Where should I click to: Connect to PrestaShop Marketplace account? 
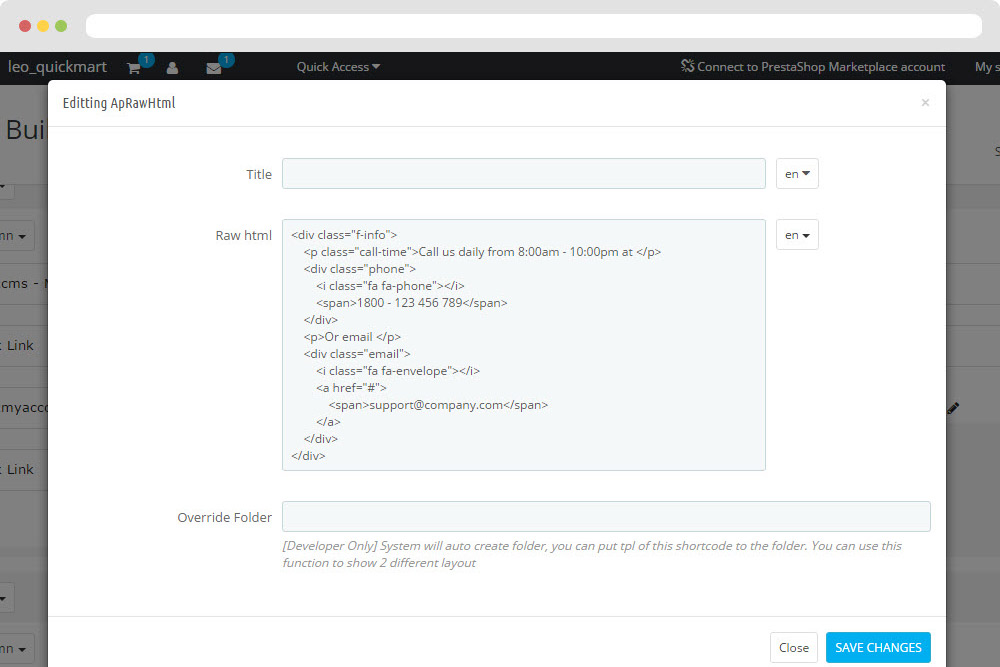812,67
